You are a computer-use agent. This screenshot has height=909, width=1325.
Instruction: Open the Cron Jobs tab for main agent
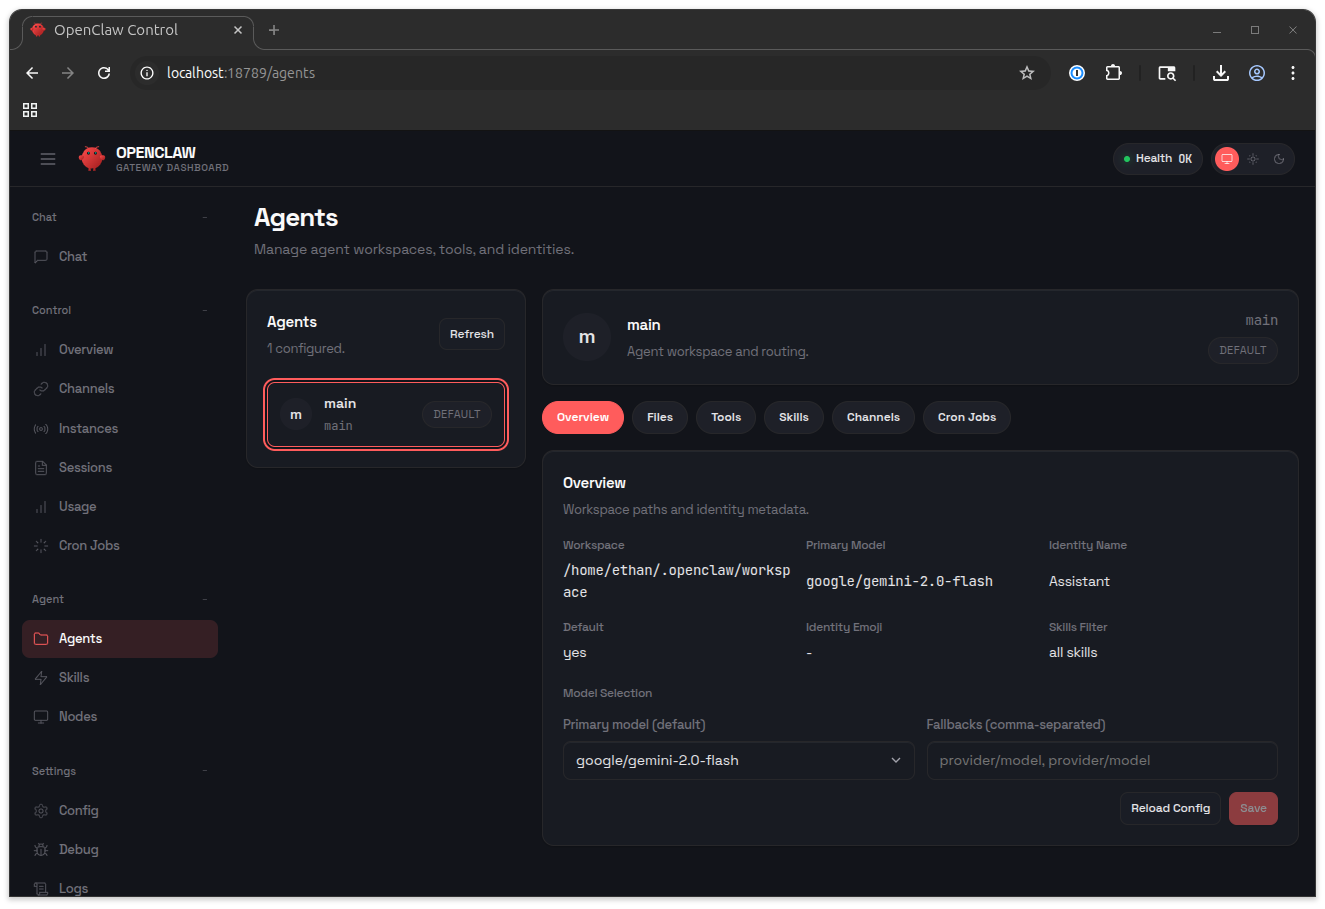pos(966,417)
